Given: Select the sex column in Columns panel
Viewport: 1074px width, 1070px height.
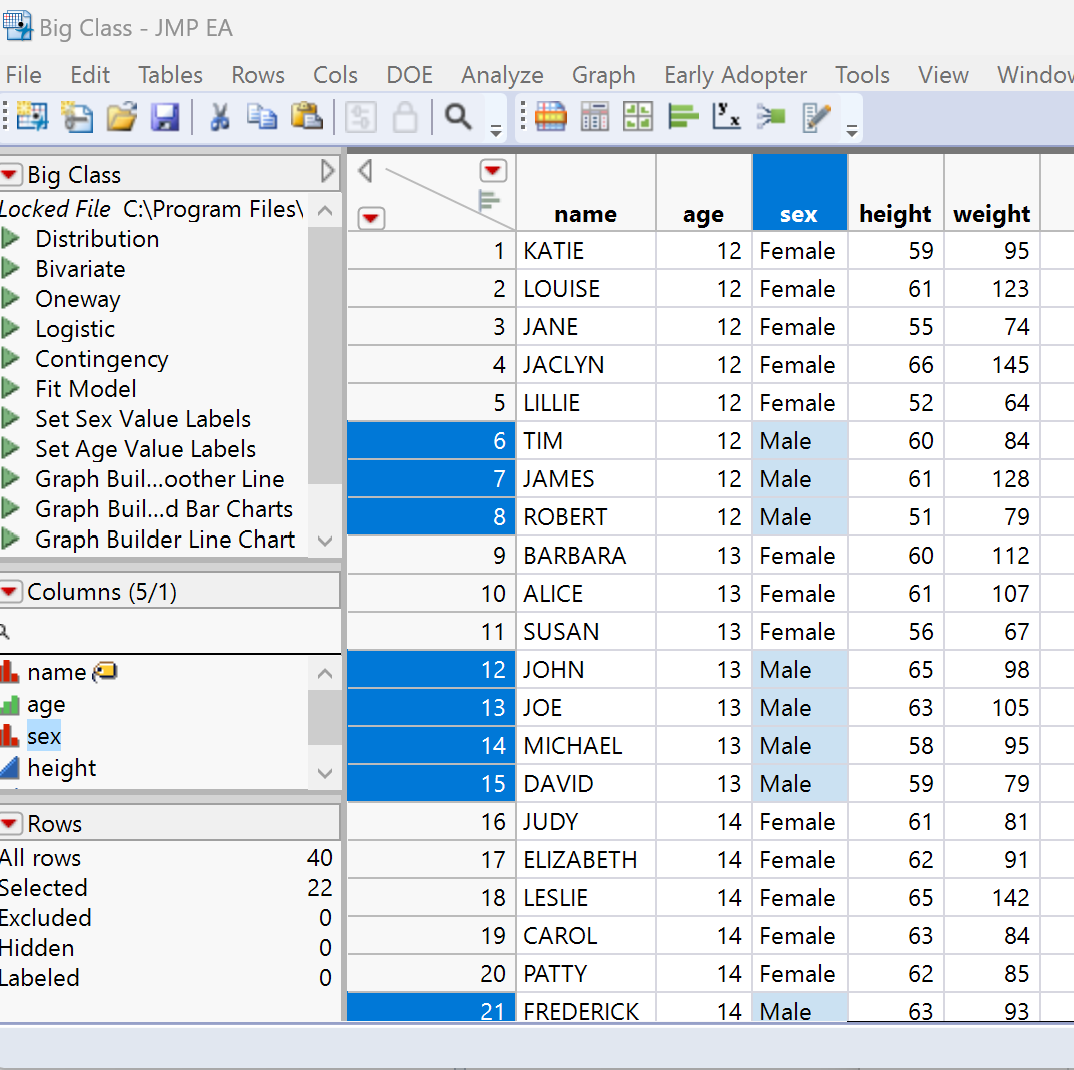Looking at the screenshot, I should point(44,736).
